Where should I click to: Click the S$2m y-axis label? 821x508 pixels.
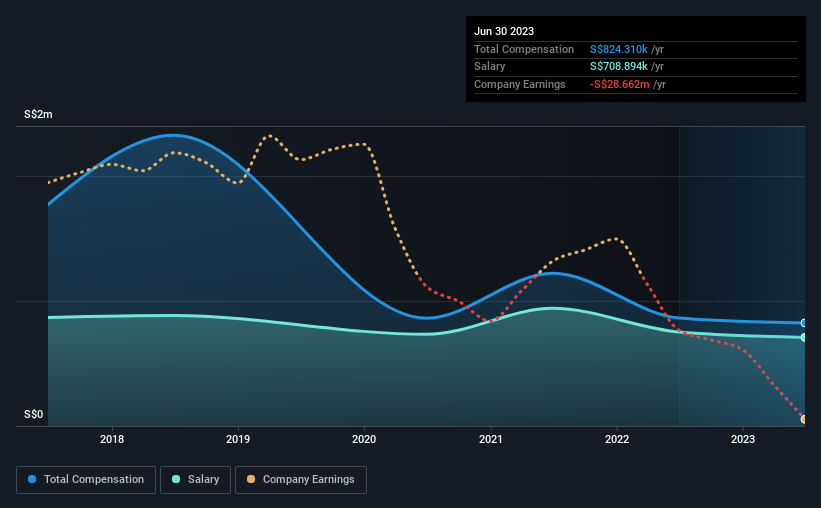coord(38,114)
